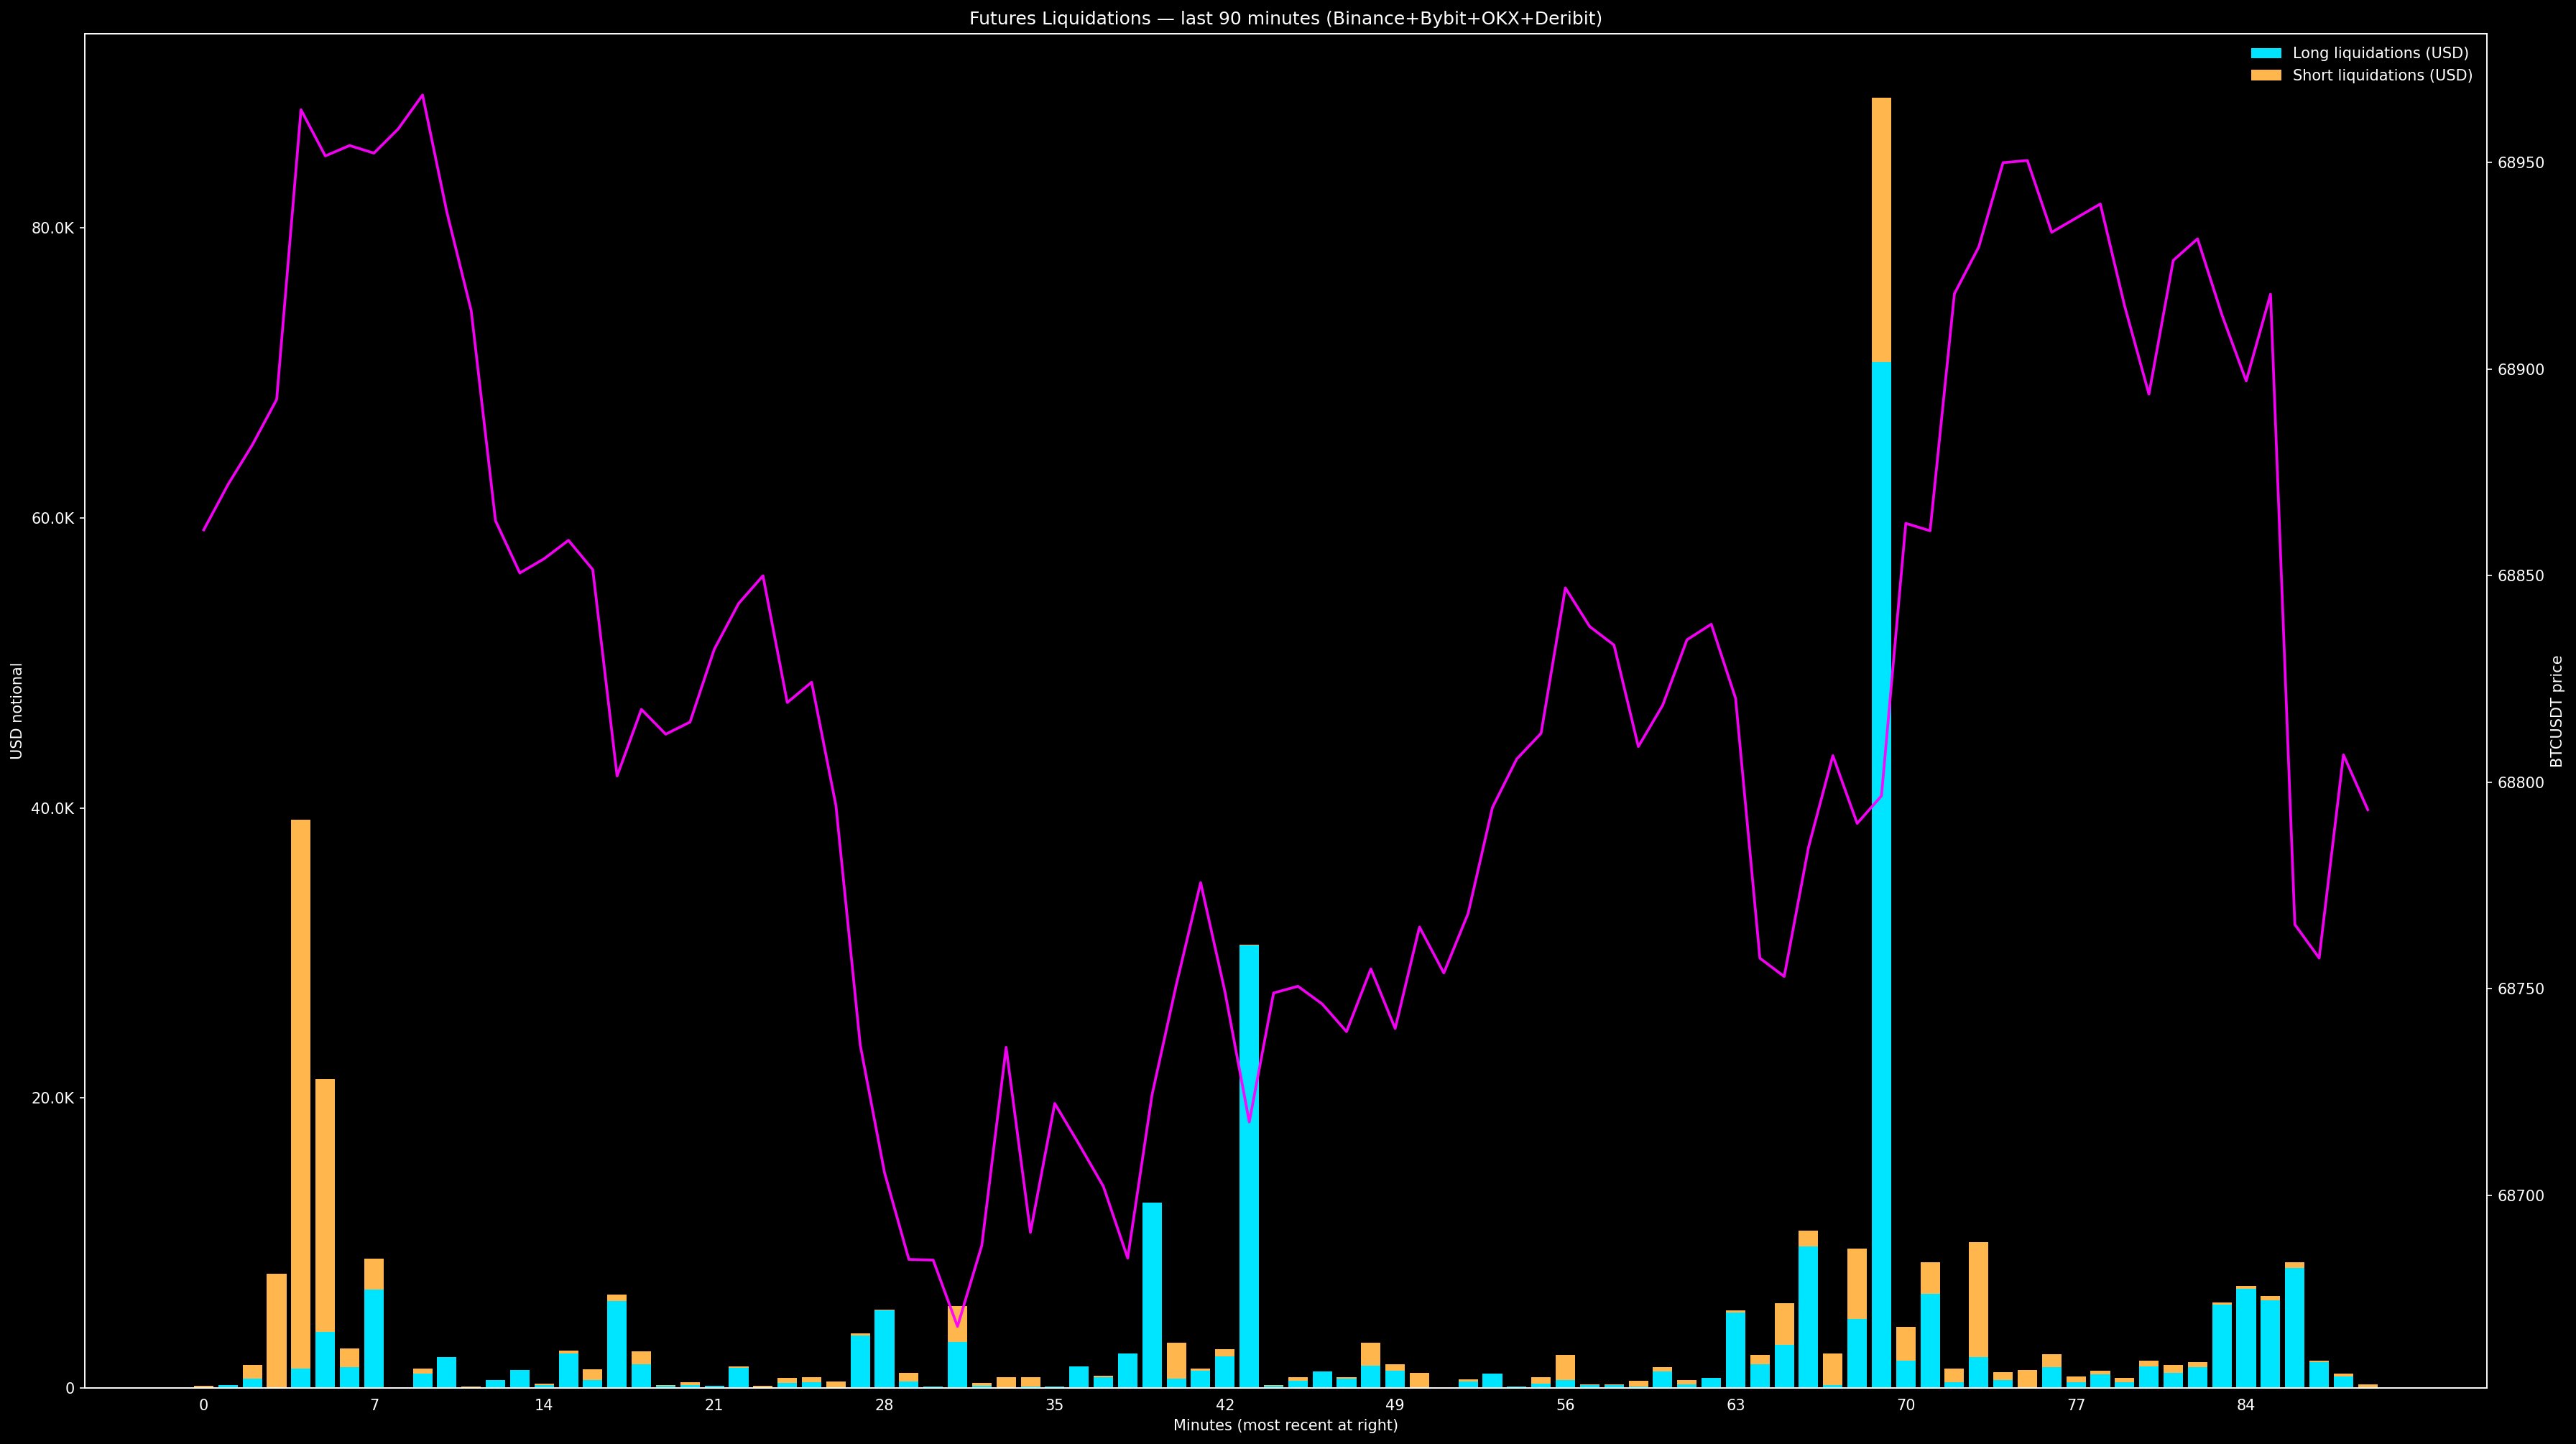This screenshot has width=2576, height=1444.
Task: Click the cyan bar at minute 39
Action: (x=1151, y=1295)
